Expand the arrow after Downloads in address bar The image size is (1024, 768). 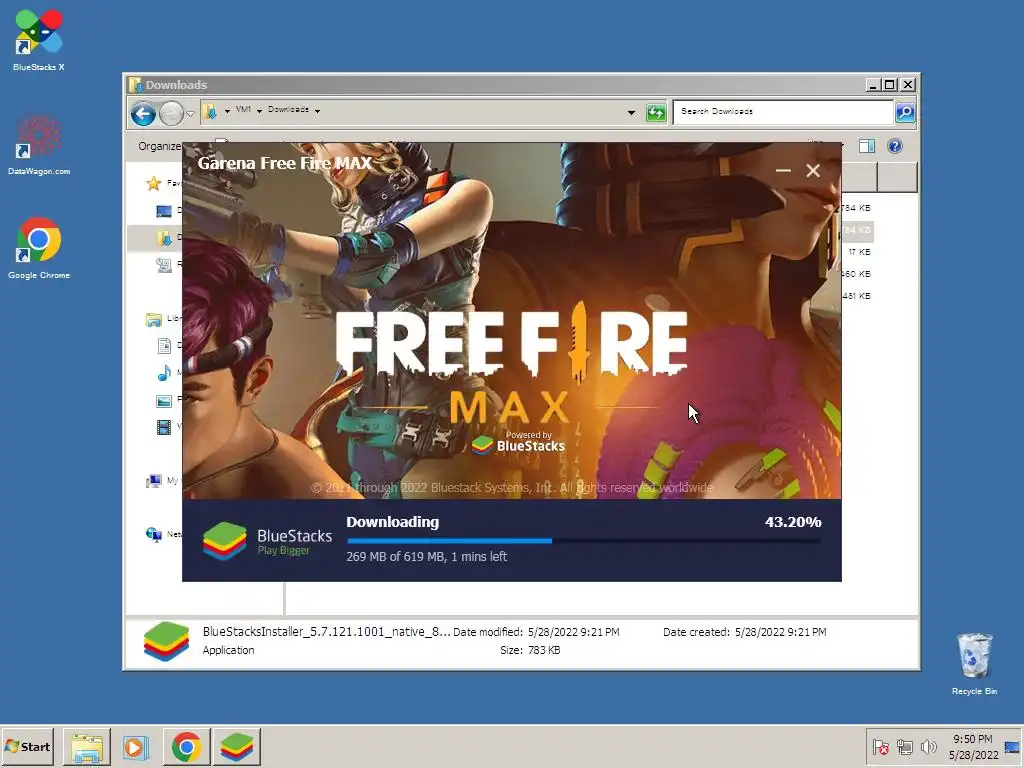coord(317,111)
